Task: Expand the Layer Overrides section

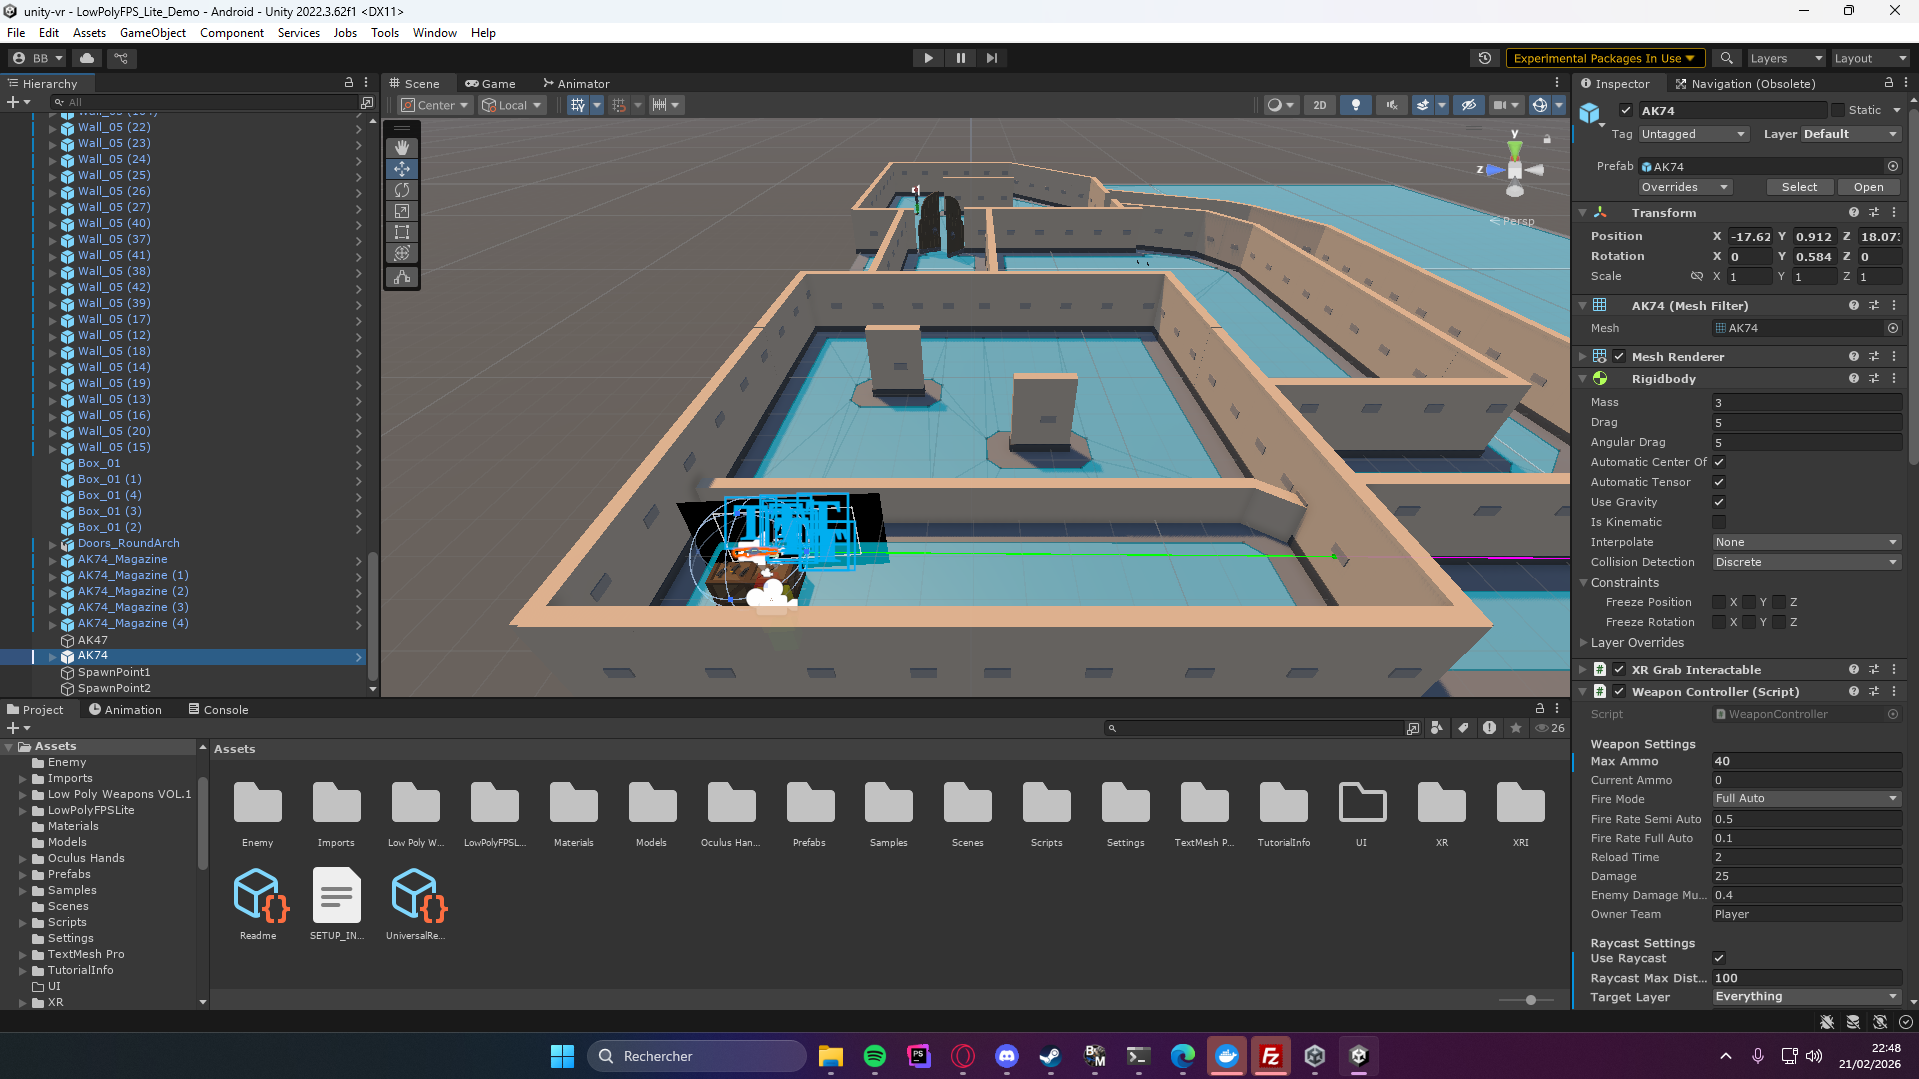Action: tap(1637, 643)
